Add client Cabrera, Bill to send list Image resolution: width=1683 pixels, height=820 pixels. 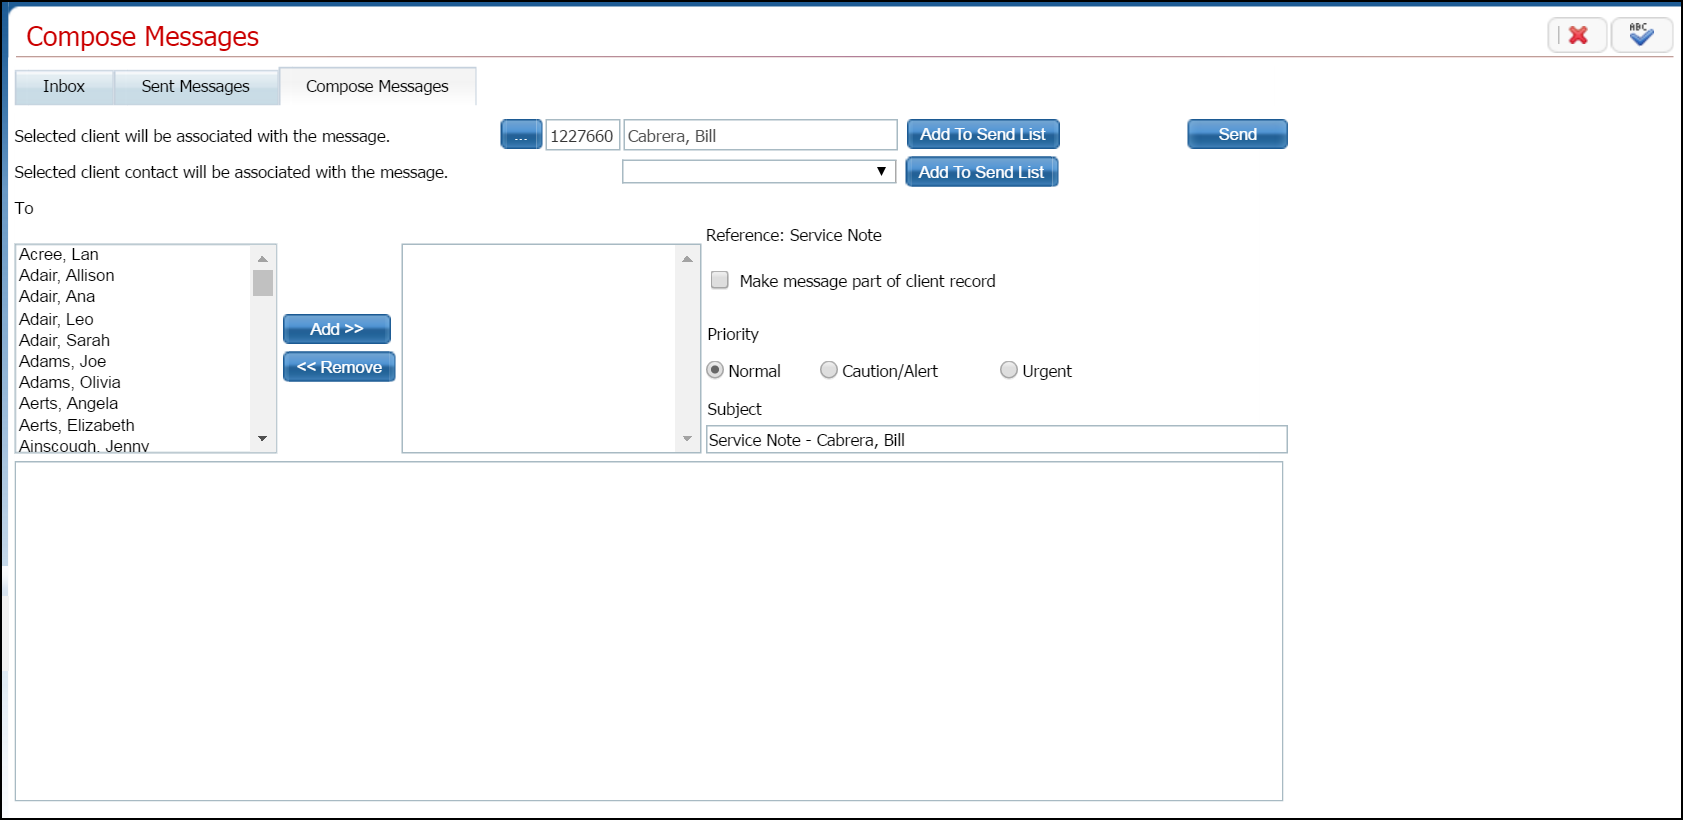(x=982, y=135)
